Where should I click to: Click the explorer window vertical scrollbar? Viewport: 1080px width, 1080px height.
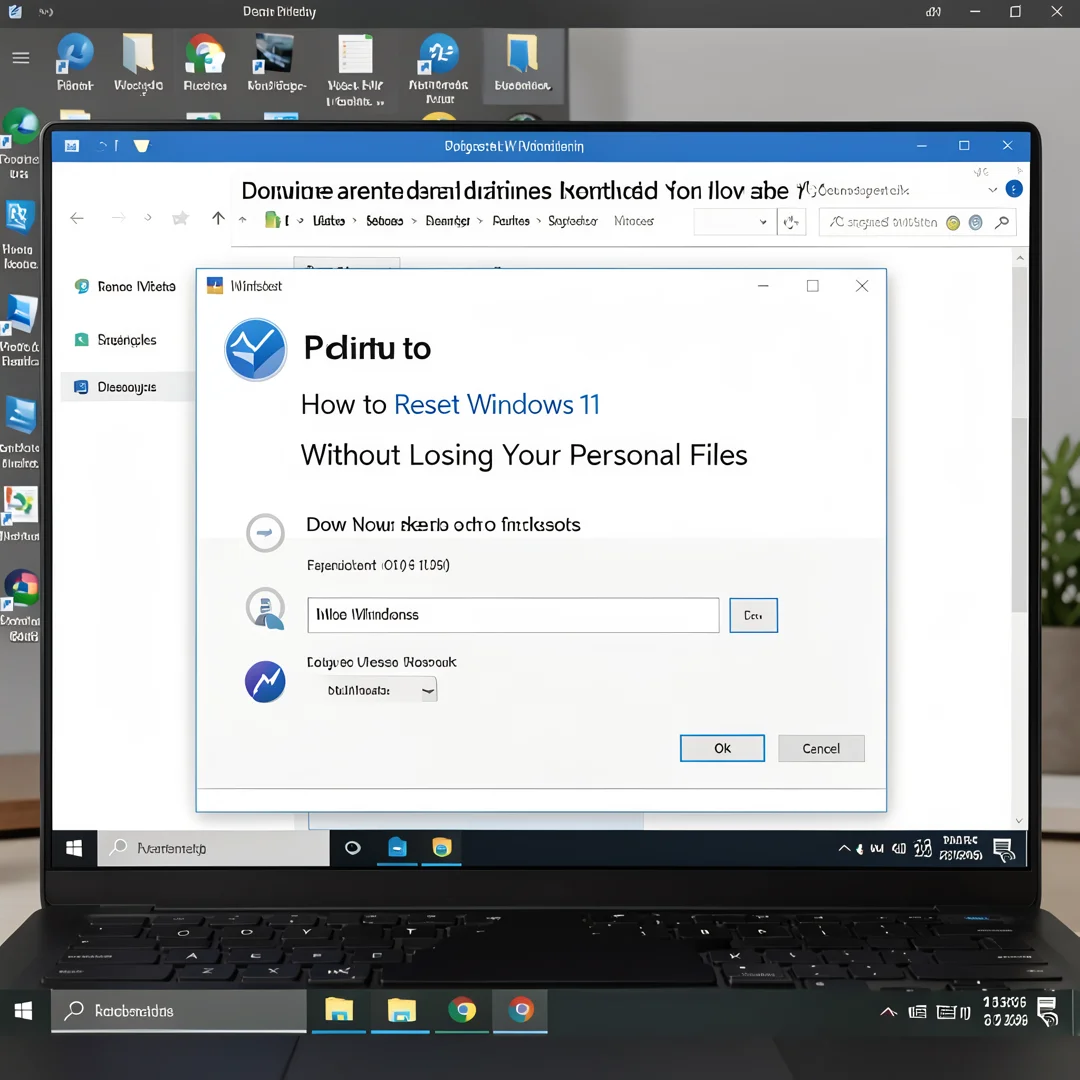pos(1019,517)
